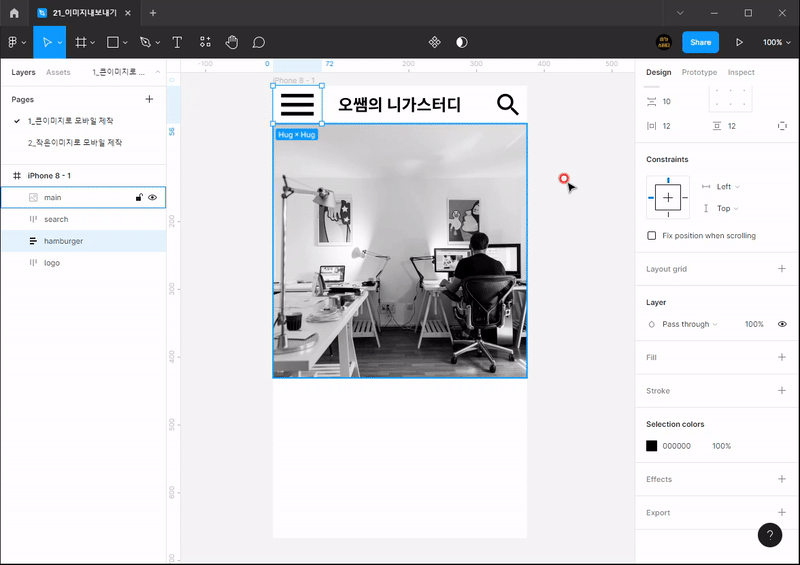The width and height of the screenshot is (800, 565).
Task: Select the Pen tool
Action: tap(145, 42)
